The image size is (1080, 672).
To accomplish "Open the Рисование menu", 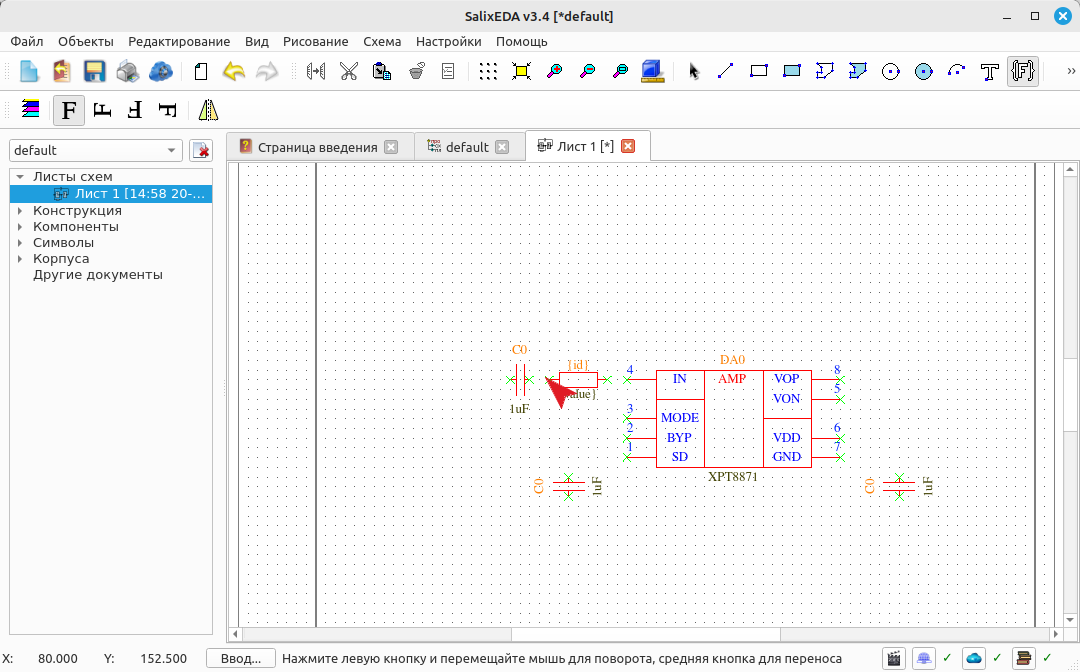I will [x=315, y=41].
